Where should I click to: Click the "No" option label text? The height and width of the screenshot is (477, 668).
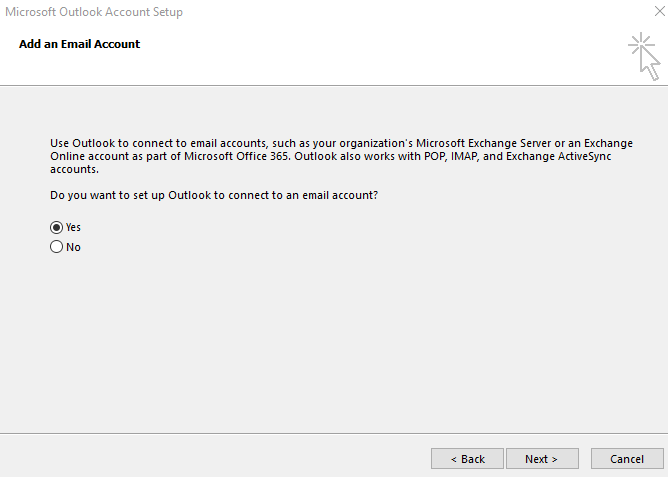73,247
